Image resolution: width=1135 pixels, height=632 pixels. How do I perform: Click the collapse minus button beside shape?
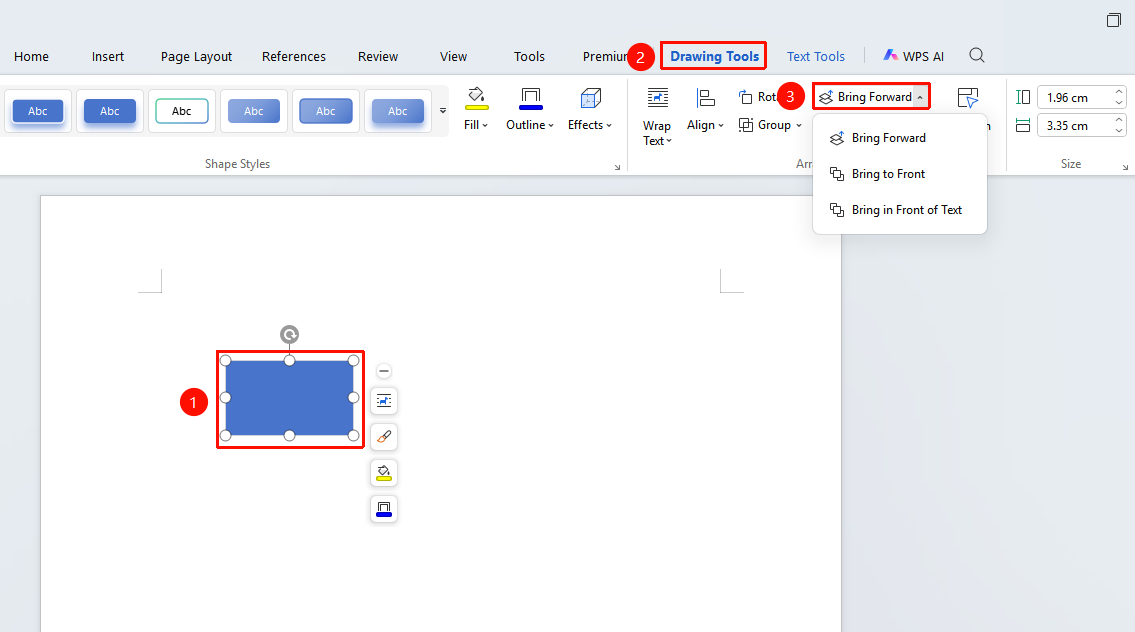384,371
